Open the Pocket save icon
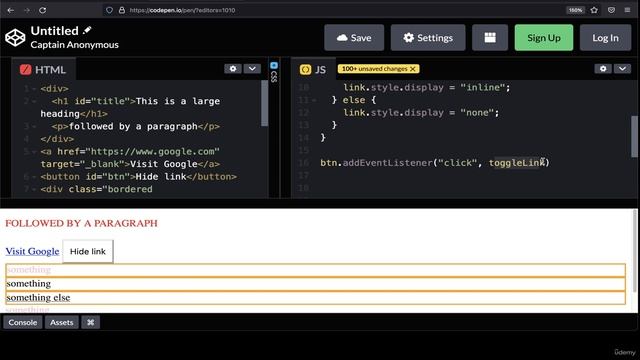Image resolution: width=640 pixels, height=360 pixels. 611,10
